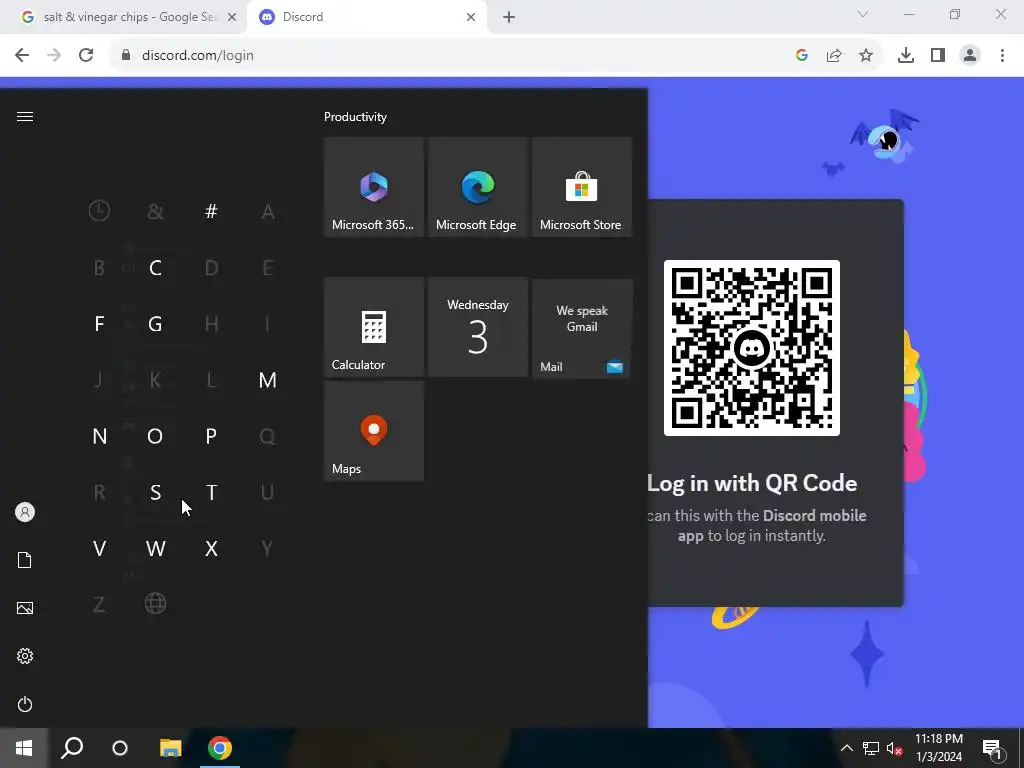
Task: Open taskbar Search magnifier
Action: pos(72,748)
